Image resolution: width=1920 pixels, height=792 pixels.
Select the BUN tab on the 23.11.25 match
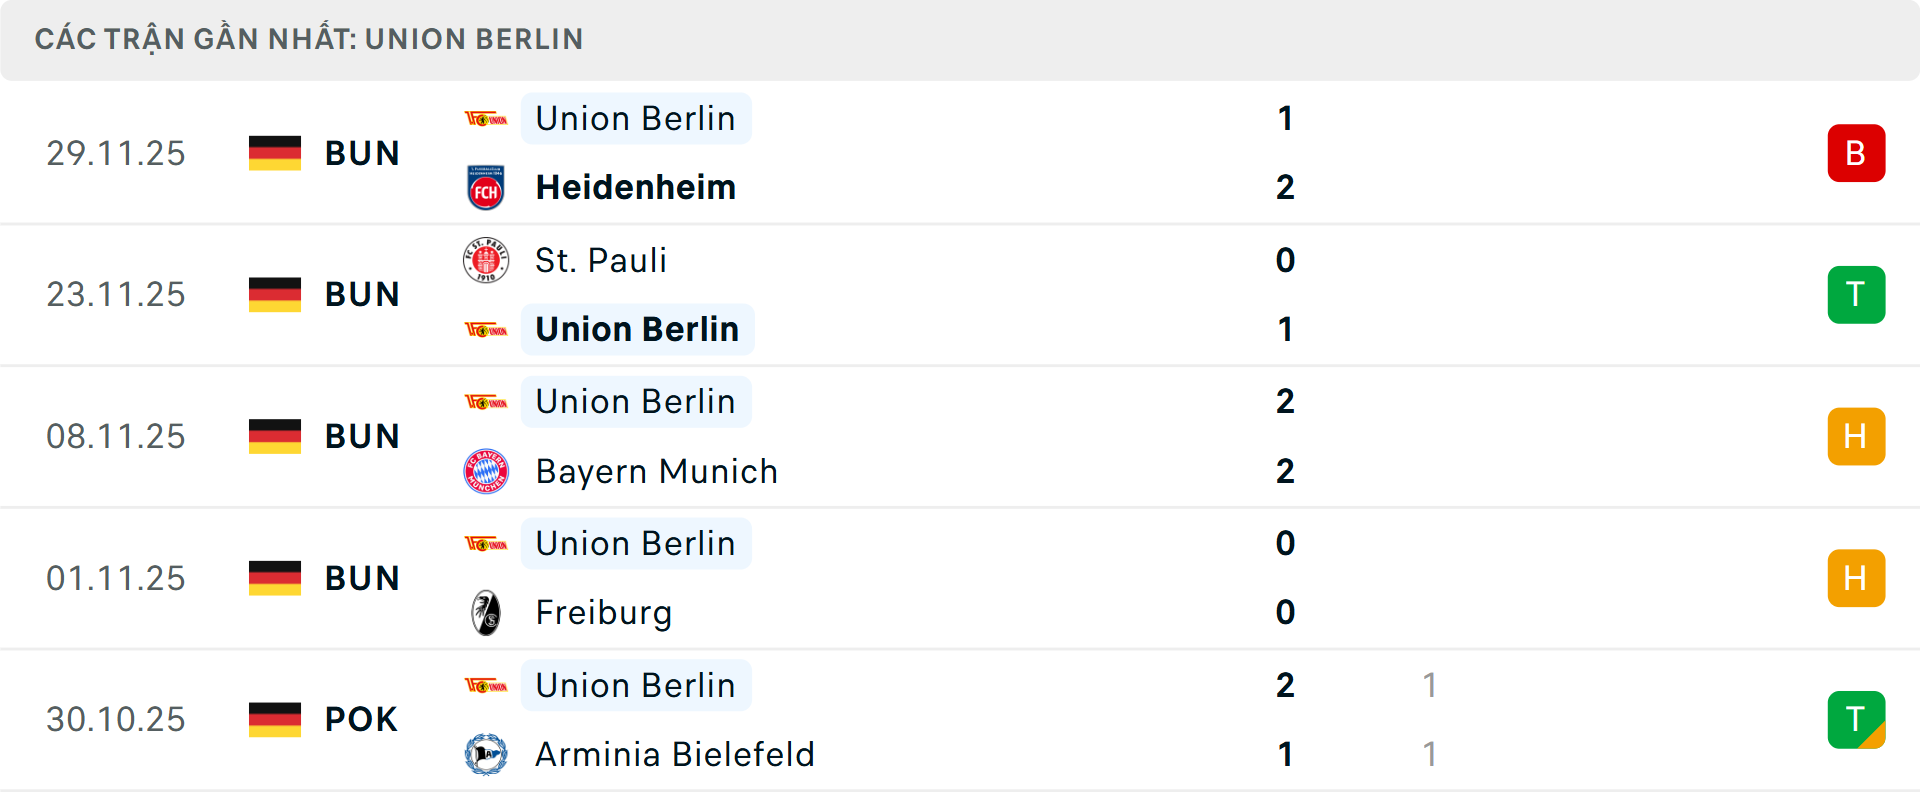[x=362, y=294]
